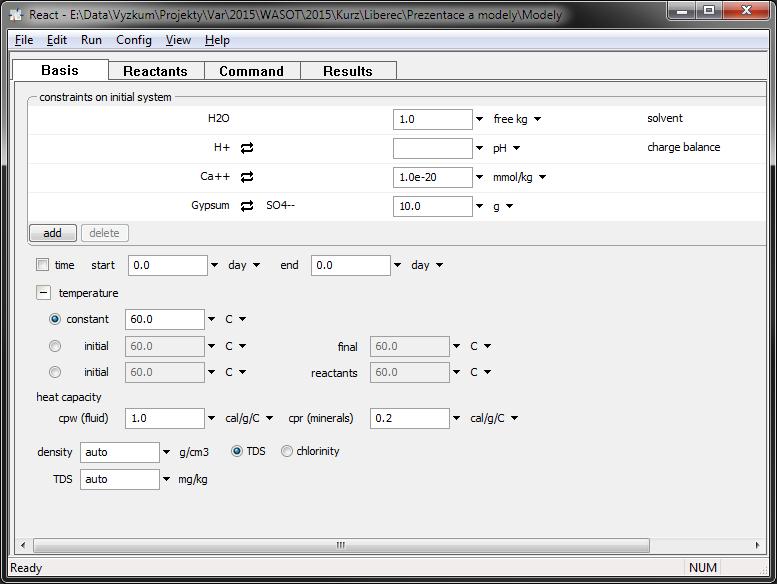Click the constant temperature field
The width and height of the screenshot is (777, 584).
coord(165,319)
